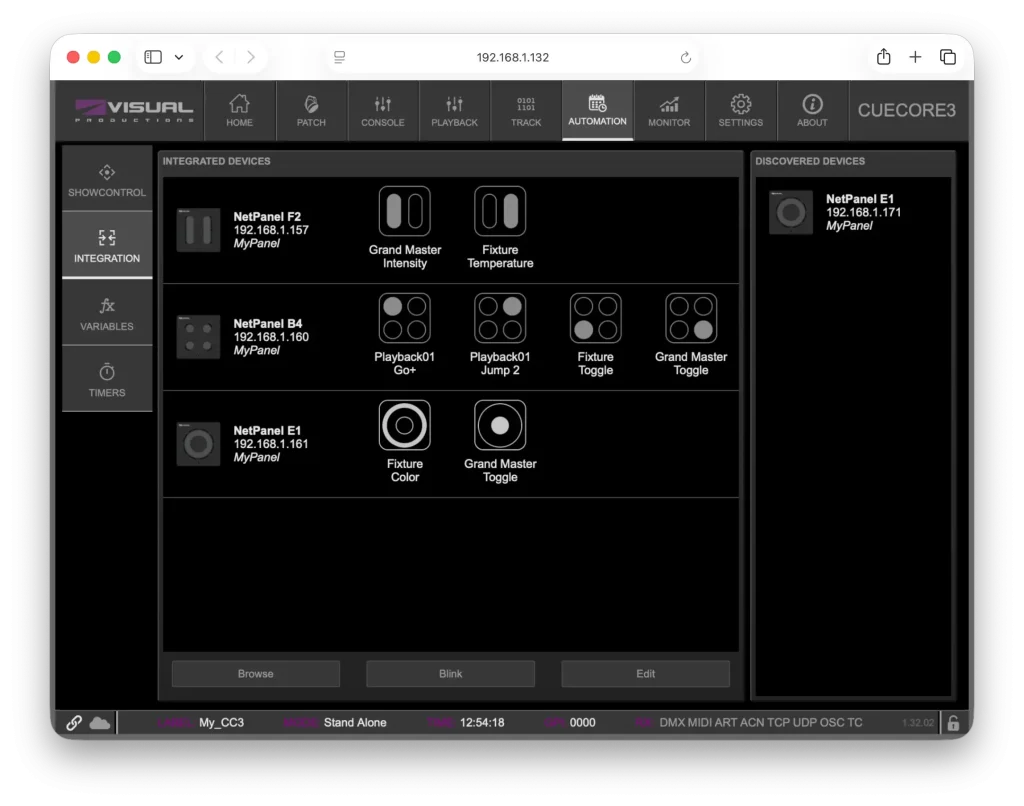Switch to the Variables side tab
Image resolution: width=1024 pixels, height=806 pixels.
point(107,313)
